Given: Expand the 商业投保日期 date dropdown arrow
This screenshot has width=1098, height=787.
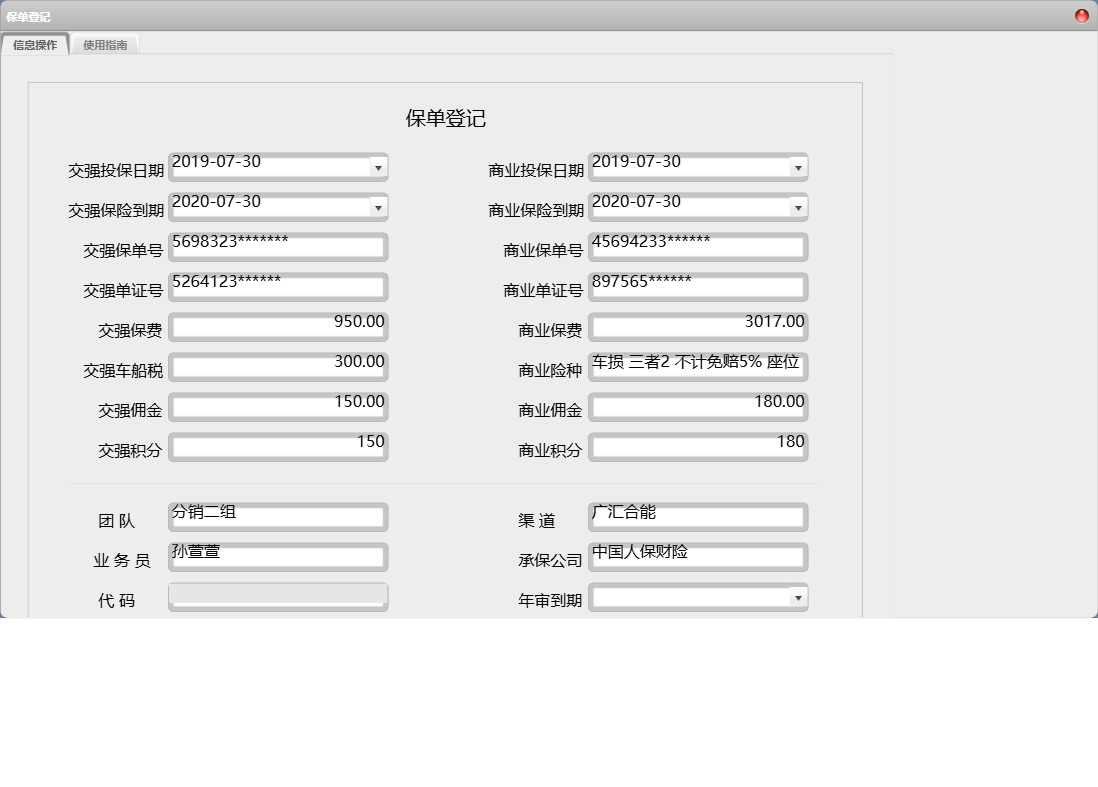Looking at the screenshot, I should (x=798, y=167).
